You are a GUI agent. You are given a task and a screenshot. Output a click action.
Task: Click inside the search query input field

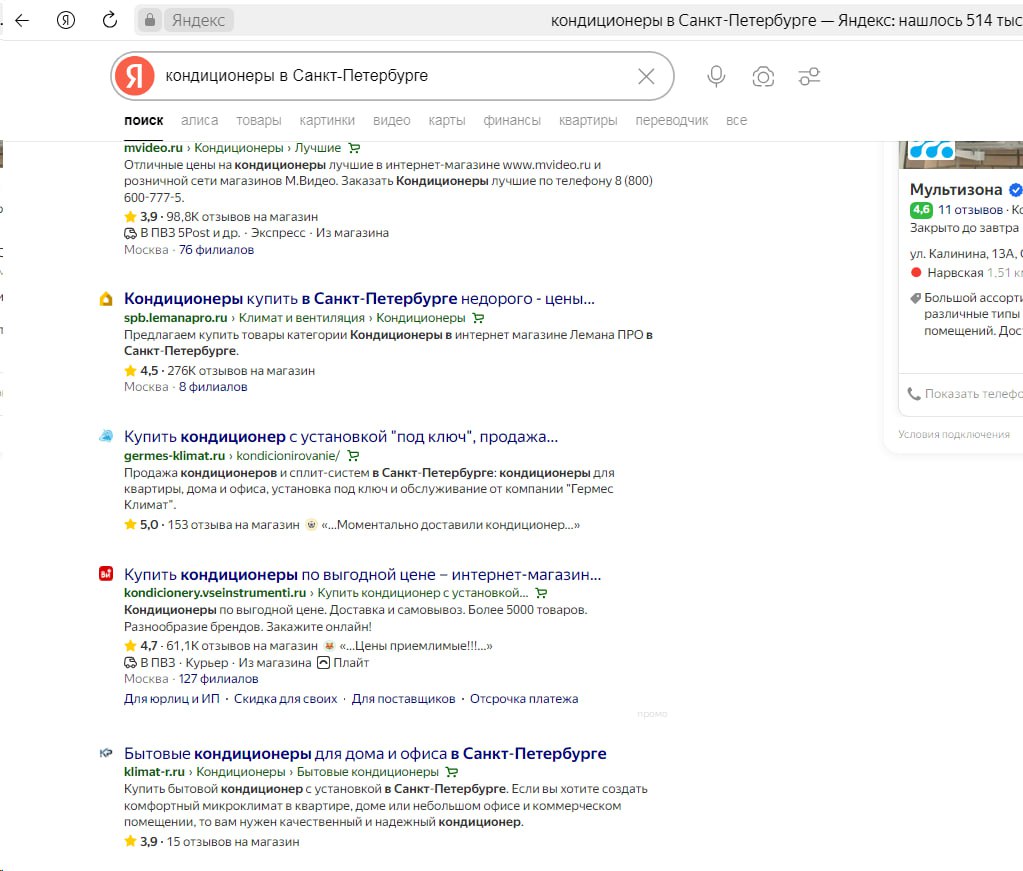(390, 76)
